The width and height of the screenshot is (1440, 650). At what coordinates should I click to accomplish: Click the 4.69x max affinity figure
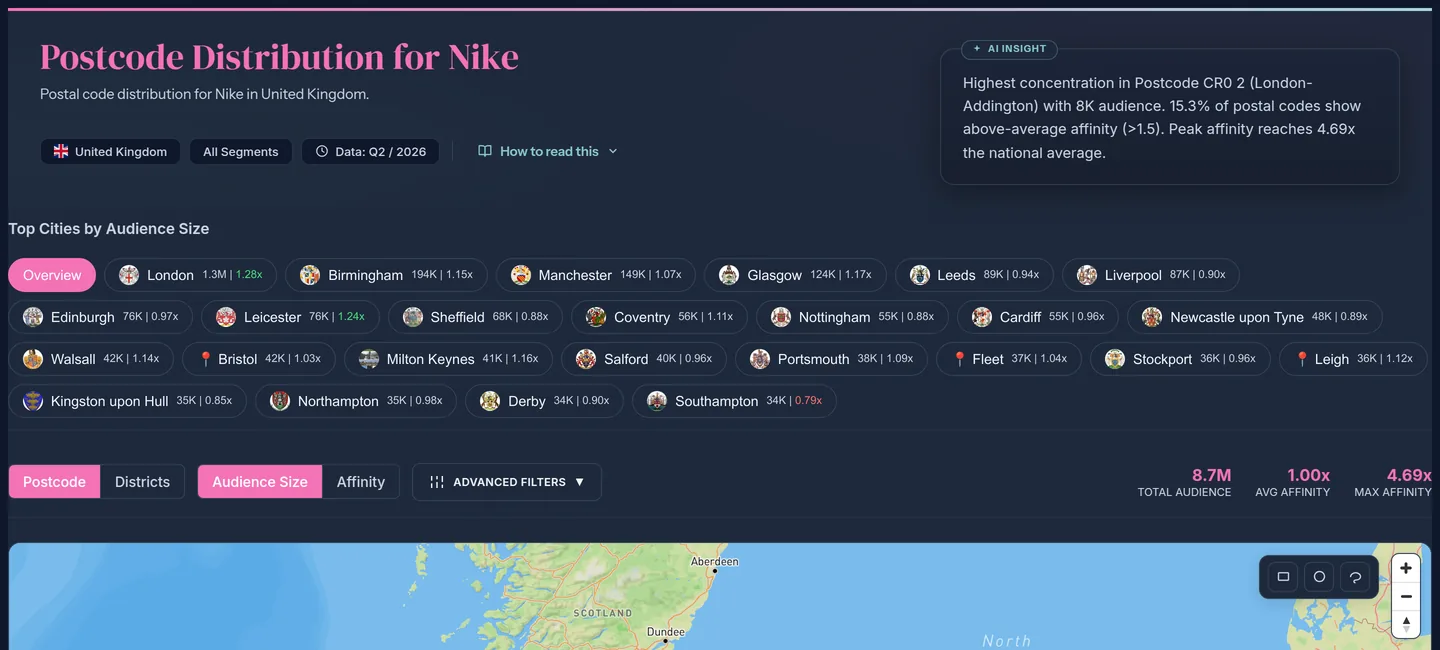tap(1409, 475)
